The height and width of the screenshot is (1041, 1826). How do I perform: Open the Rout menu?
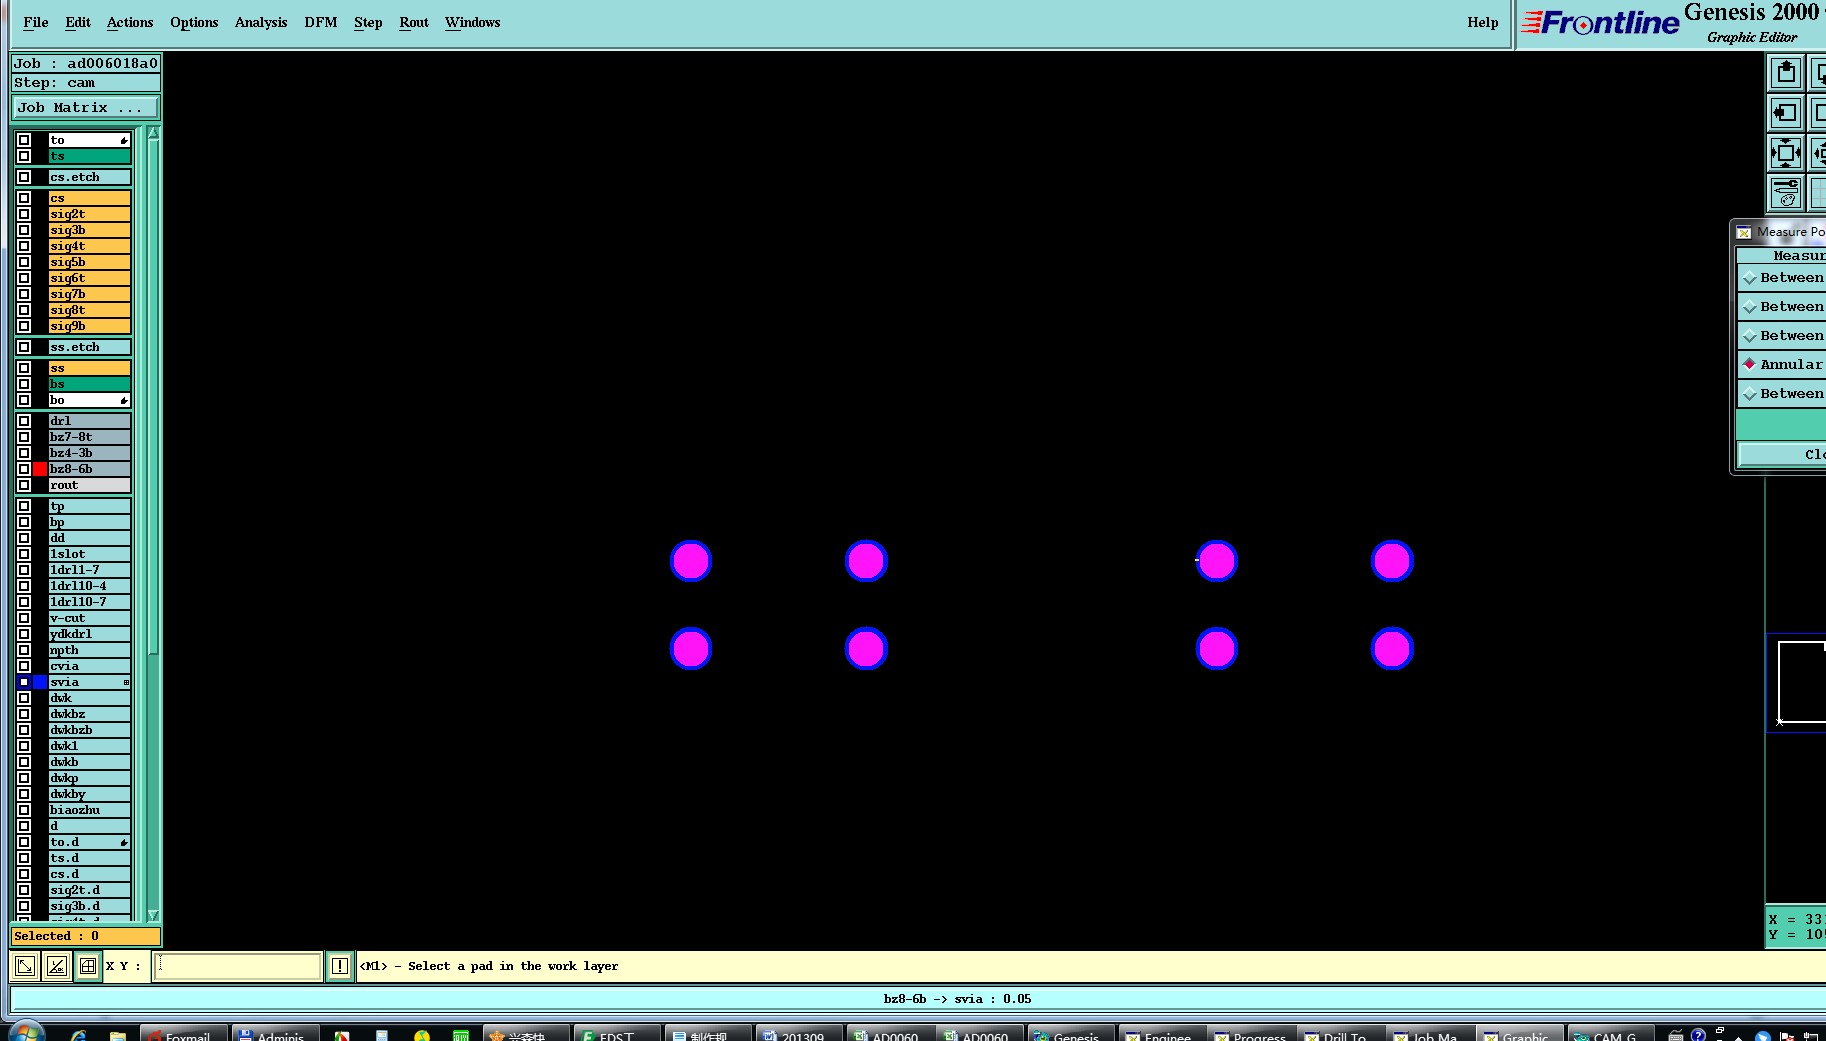click(414, 22)
